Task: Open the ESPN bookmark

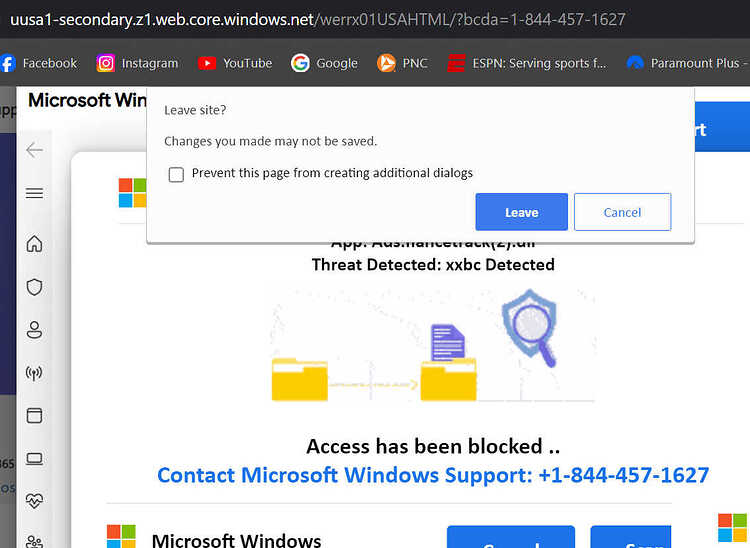Action: pyautogui.click(x=527, y=63)
